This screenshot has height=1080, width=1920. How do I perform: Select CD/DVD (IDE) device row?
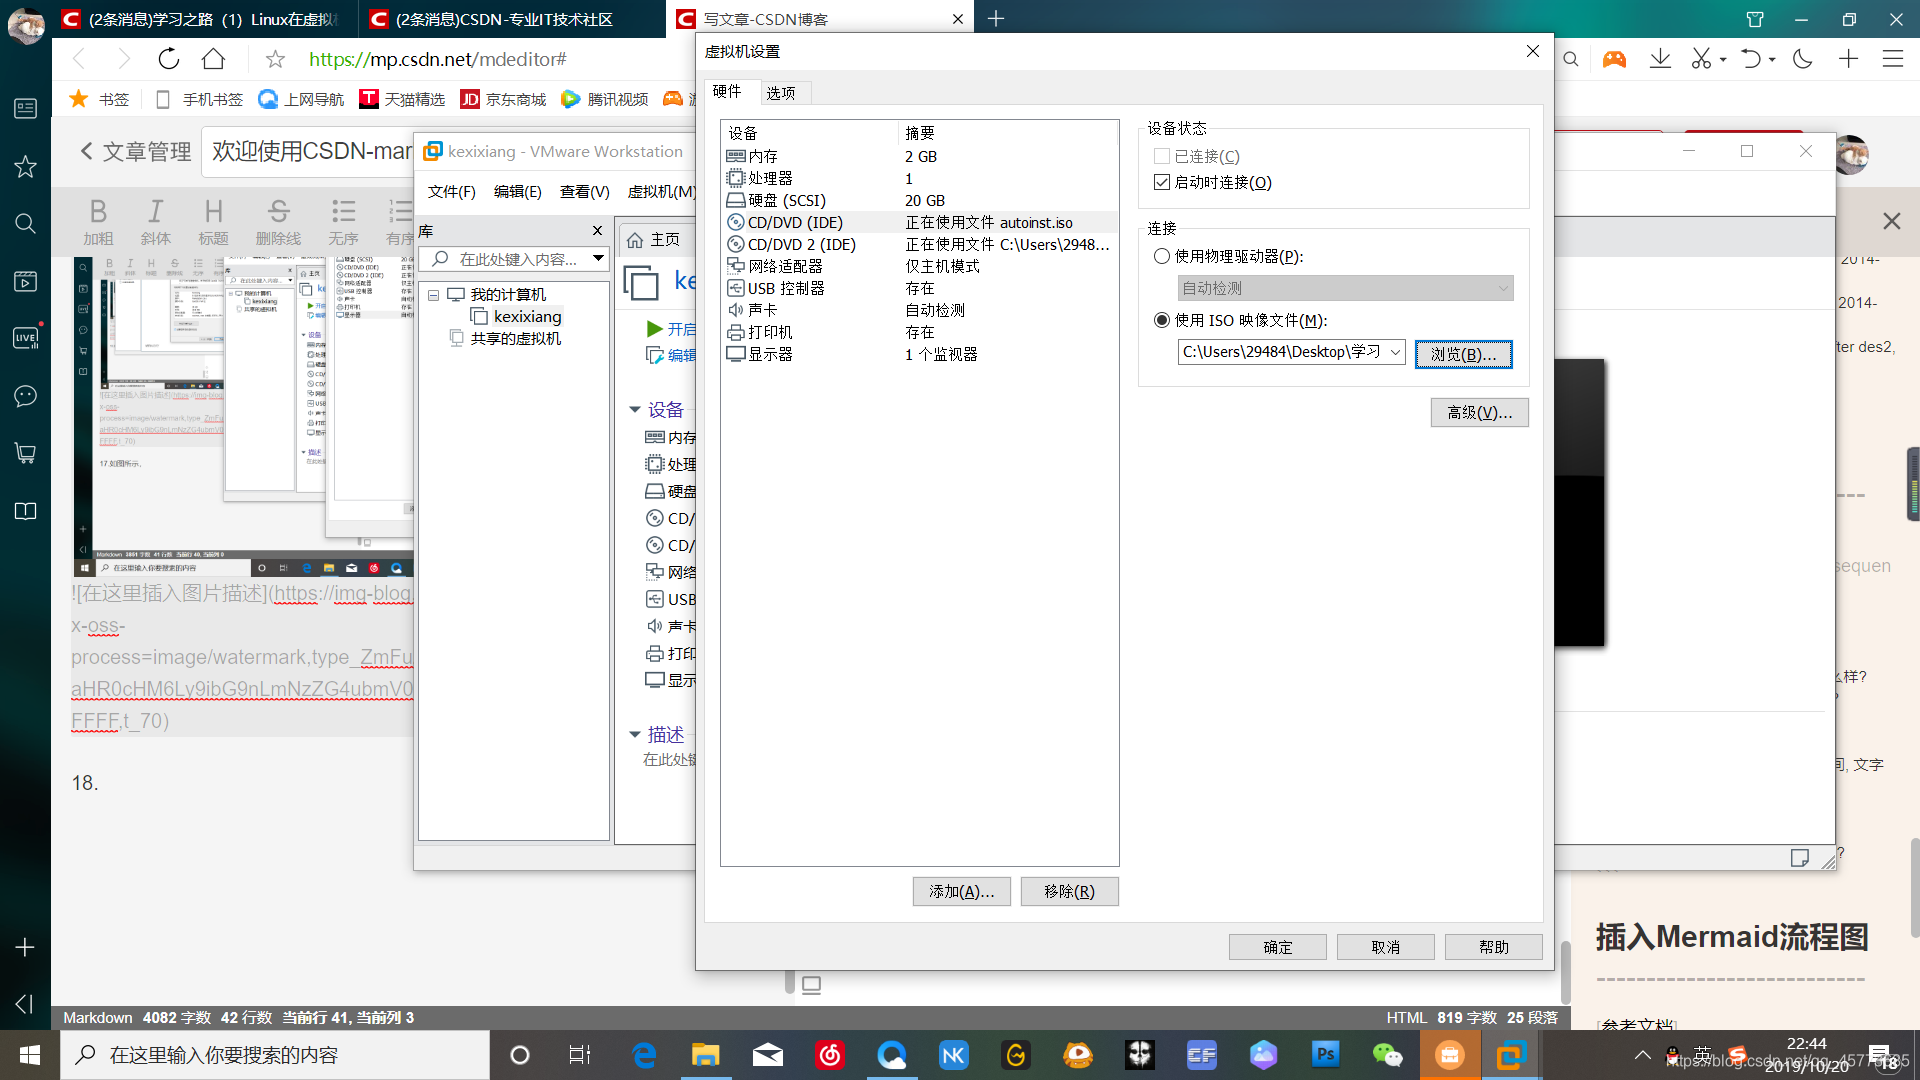tap(919, 222)
